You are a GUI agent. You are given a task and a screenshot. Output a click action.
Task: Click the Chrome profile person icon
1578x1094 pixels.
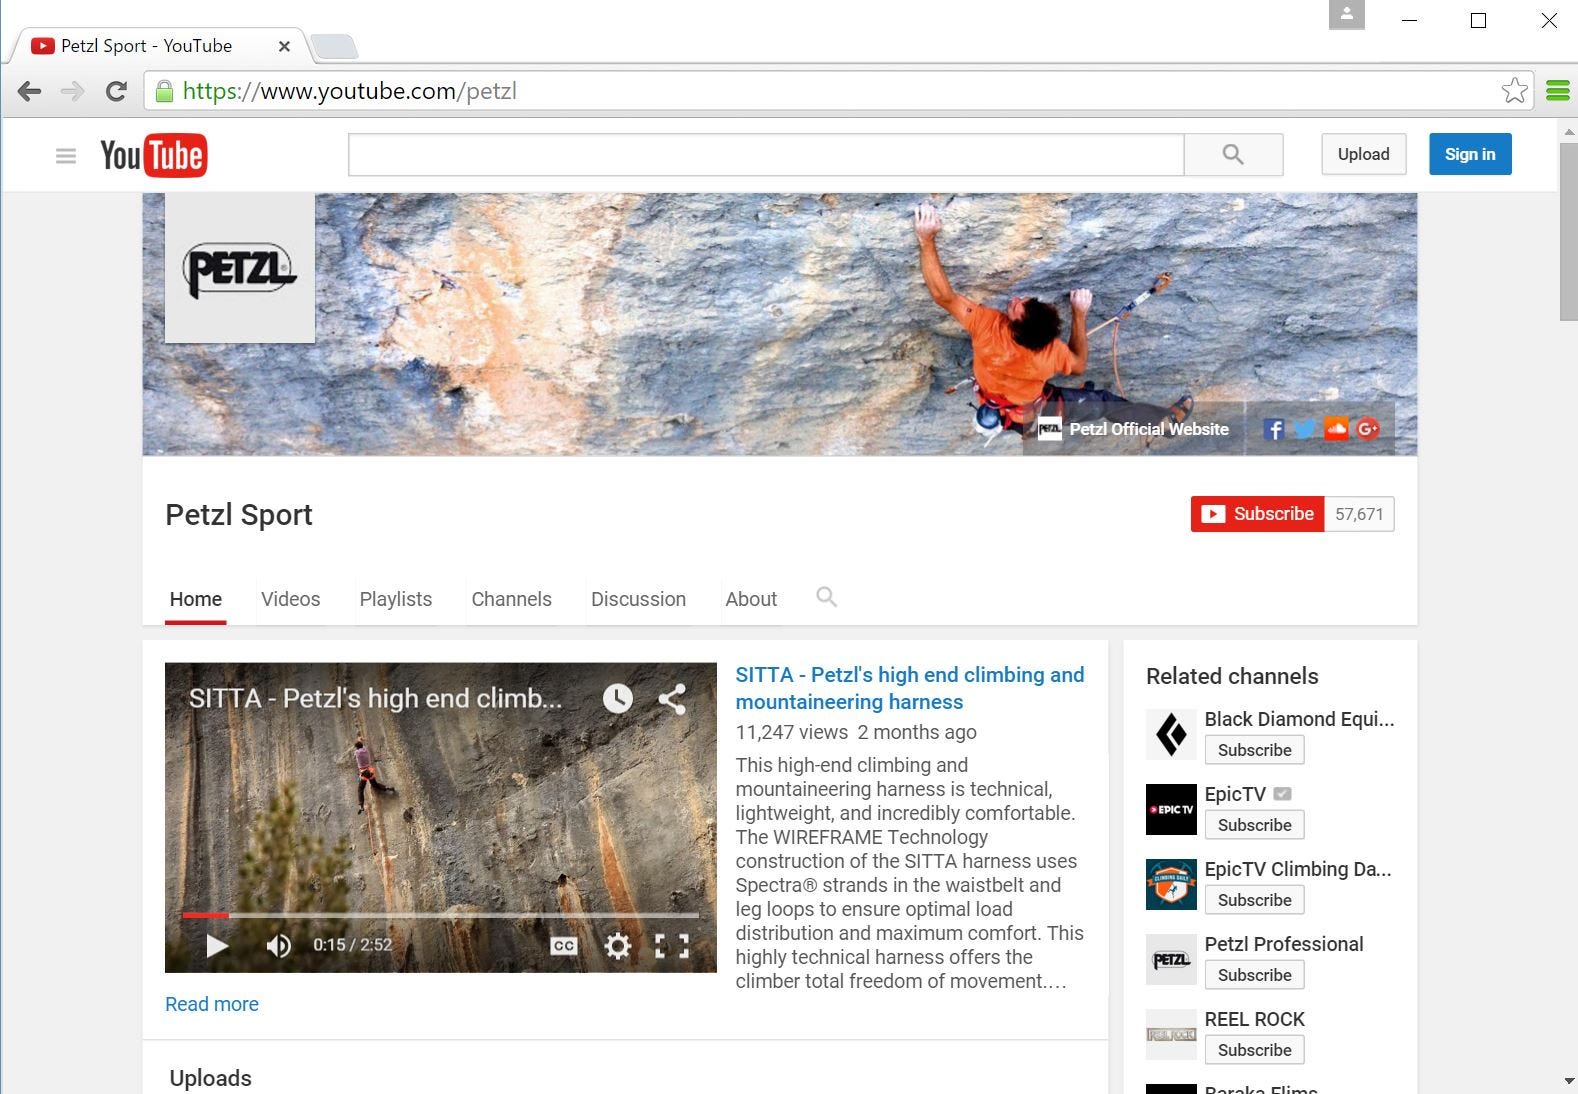[x=1347, y=15]
